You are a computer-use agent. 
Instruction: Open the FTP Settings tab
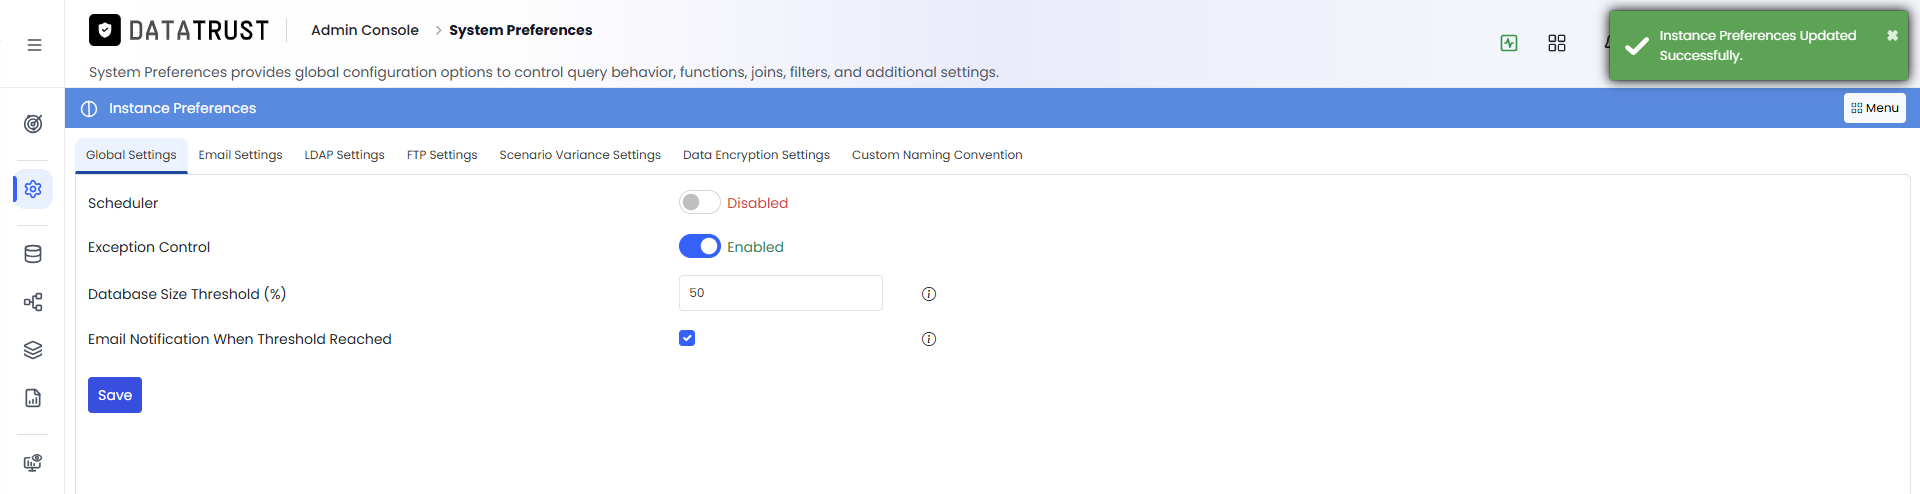(442, 155)
